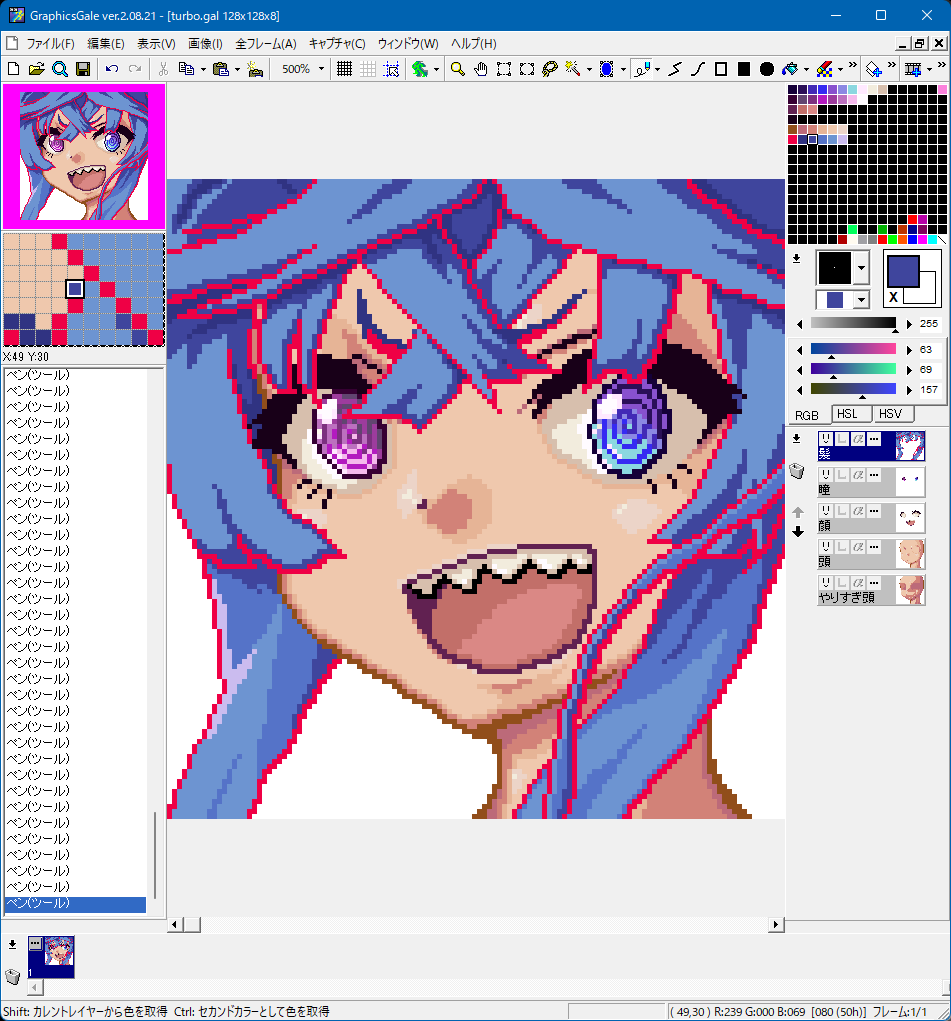Open properties button of 顔 layer

coord(874,511)
